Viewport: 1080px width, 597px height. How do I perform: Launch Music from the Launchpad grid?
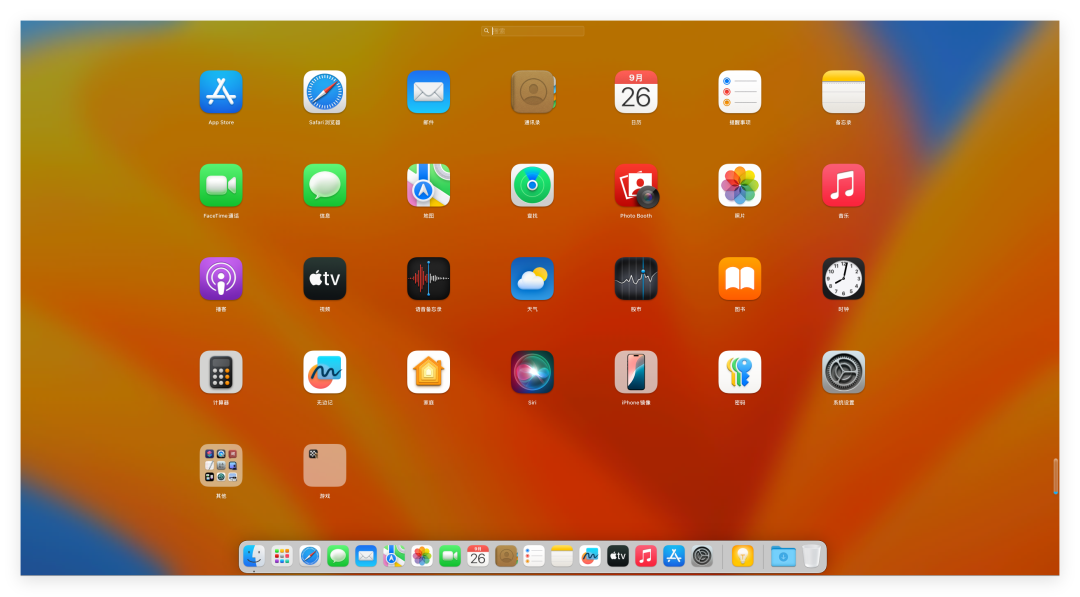click(843, 185)
